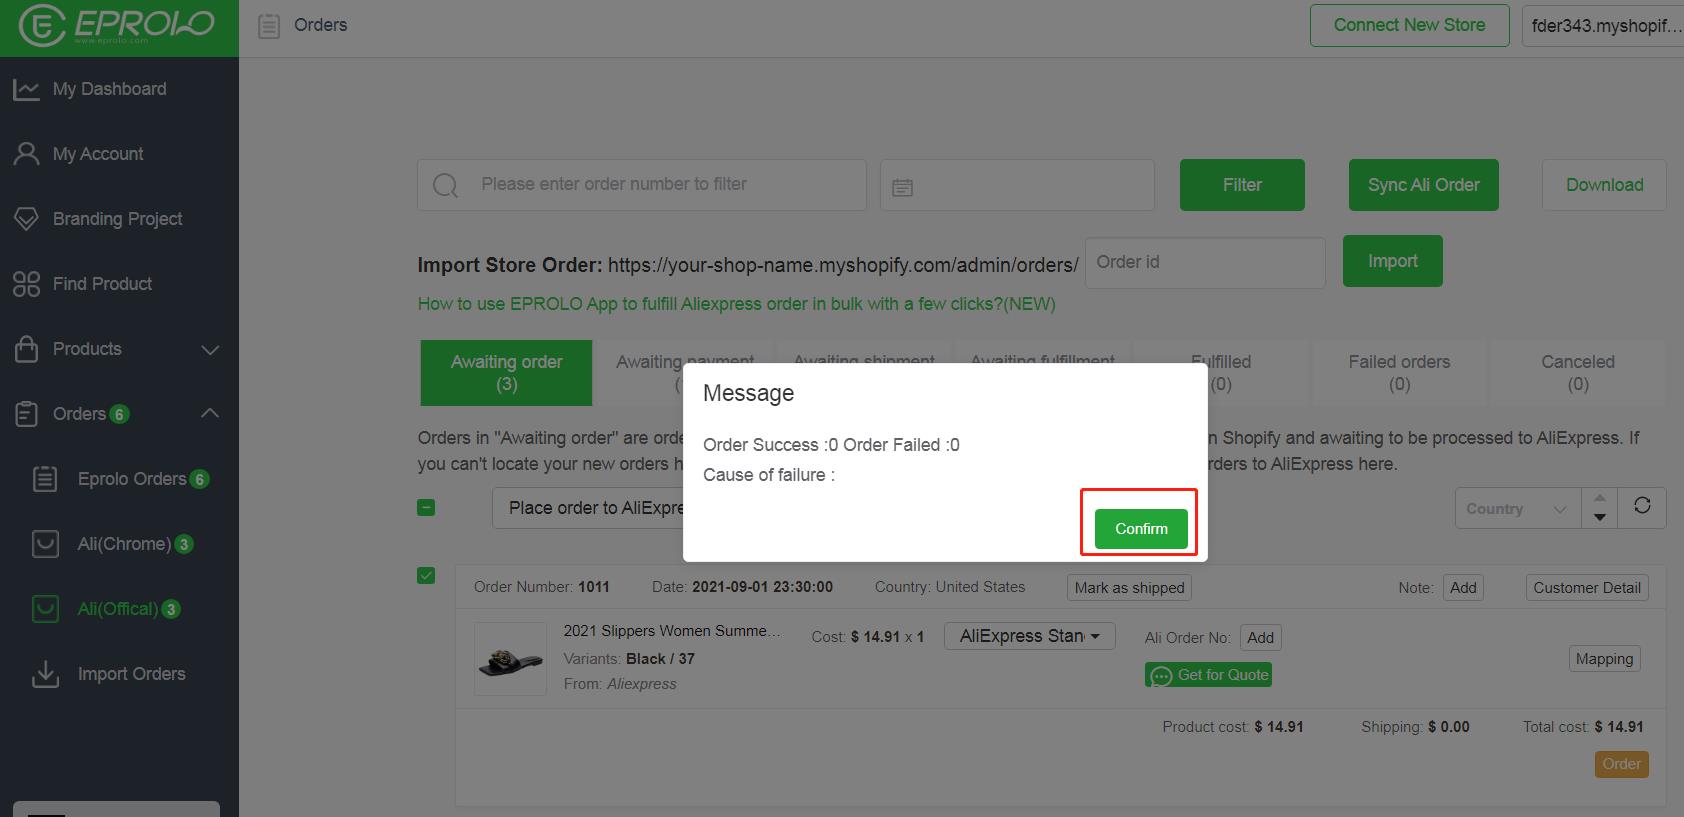Open the store selector fder343.myshopify
The height and width of the screenshot is (817, 1684).
point(1602,26)
